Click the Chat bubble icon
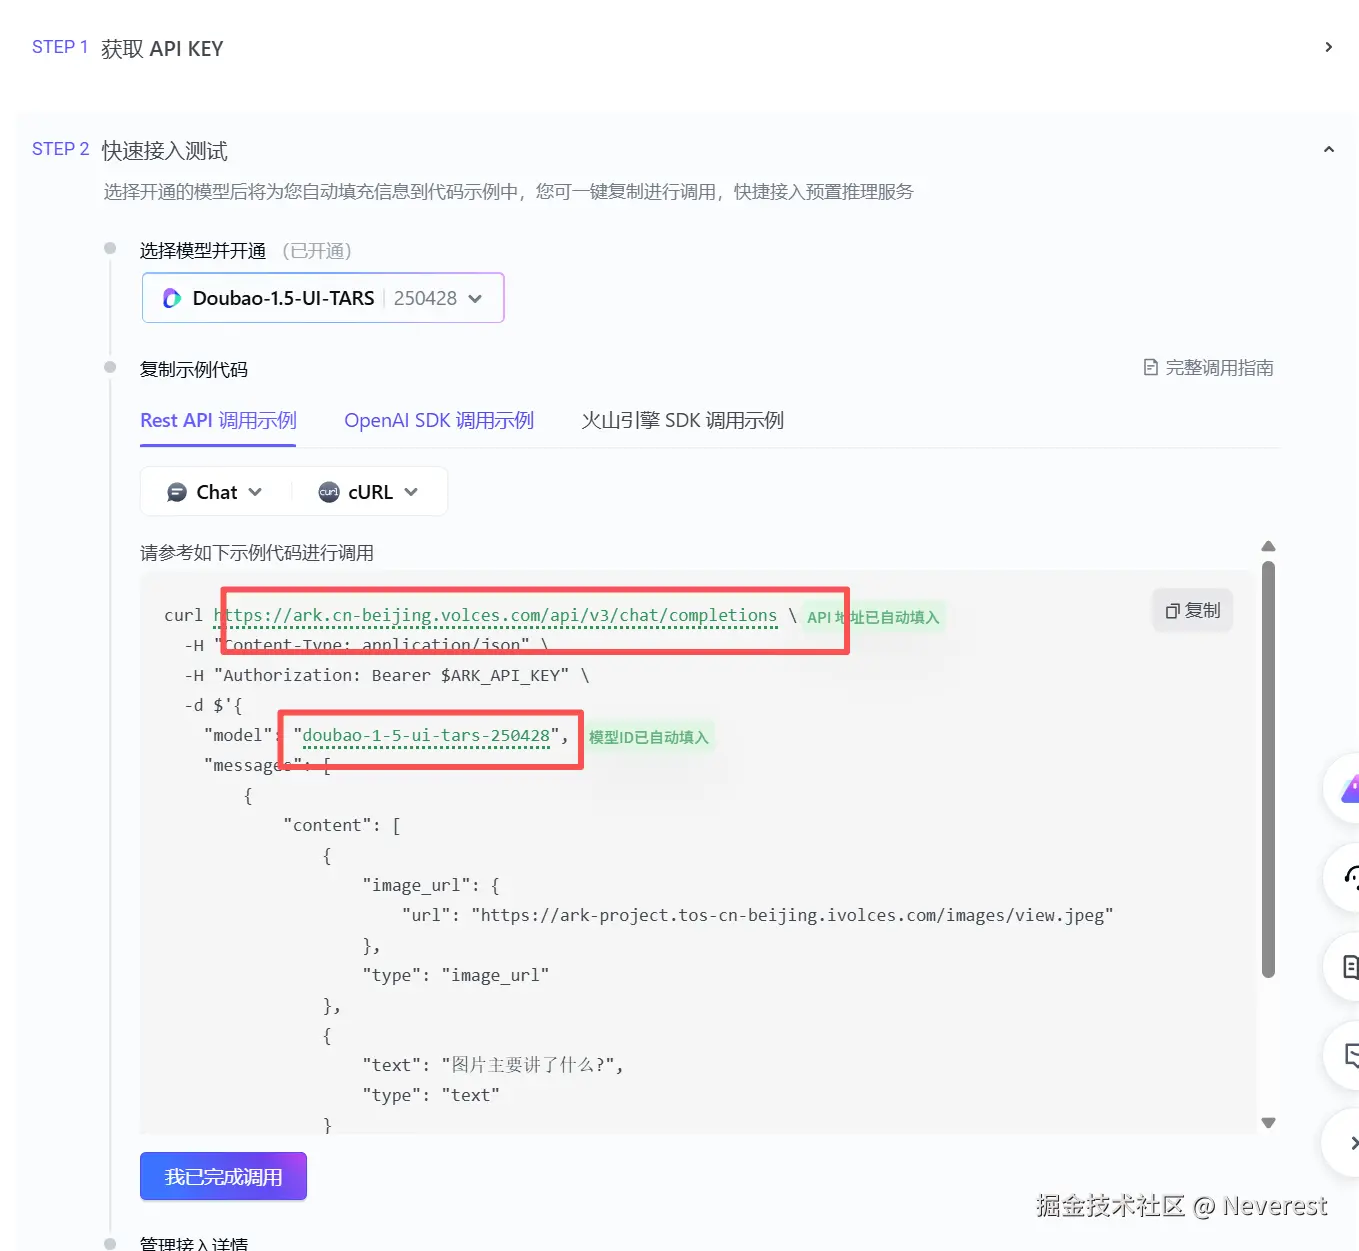This screenshot has width=1359, height=1251. (x=177, y=492)
